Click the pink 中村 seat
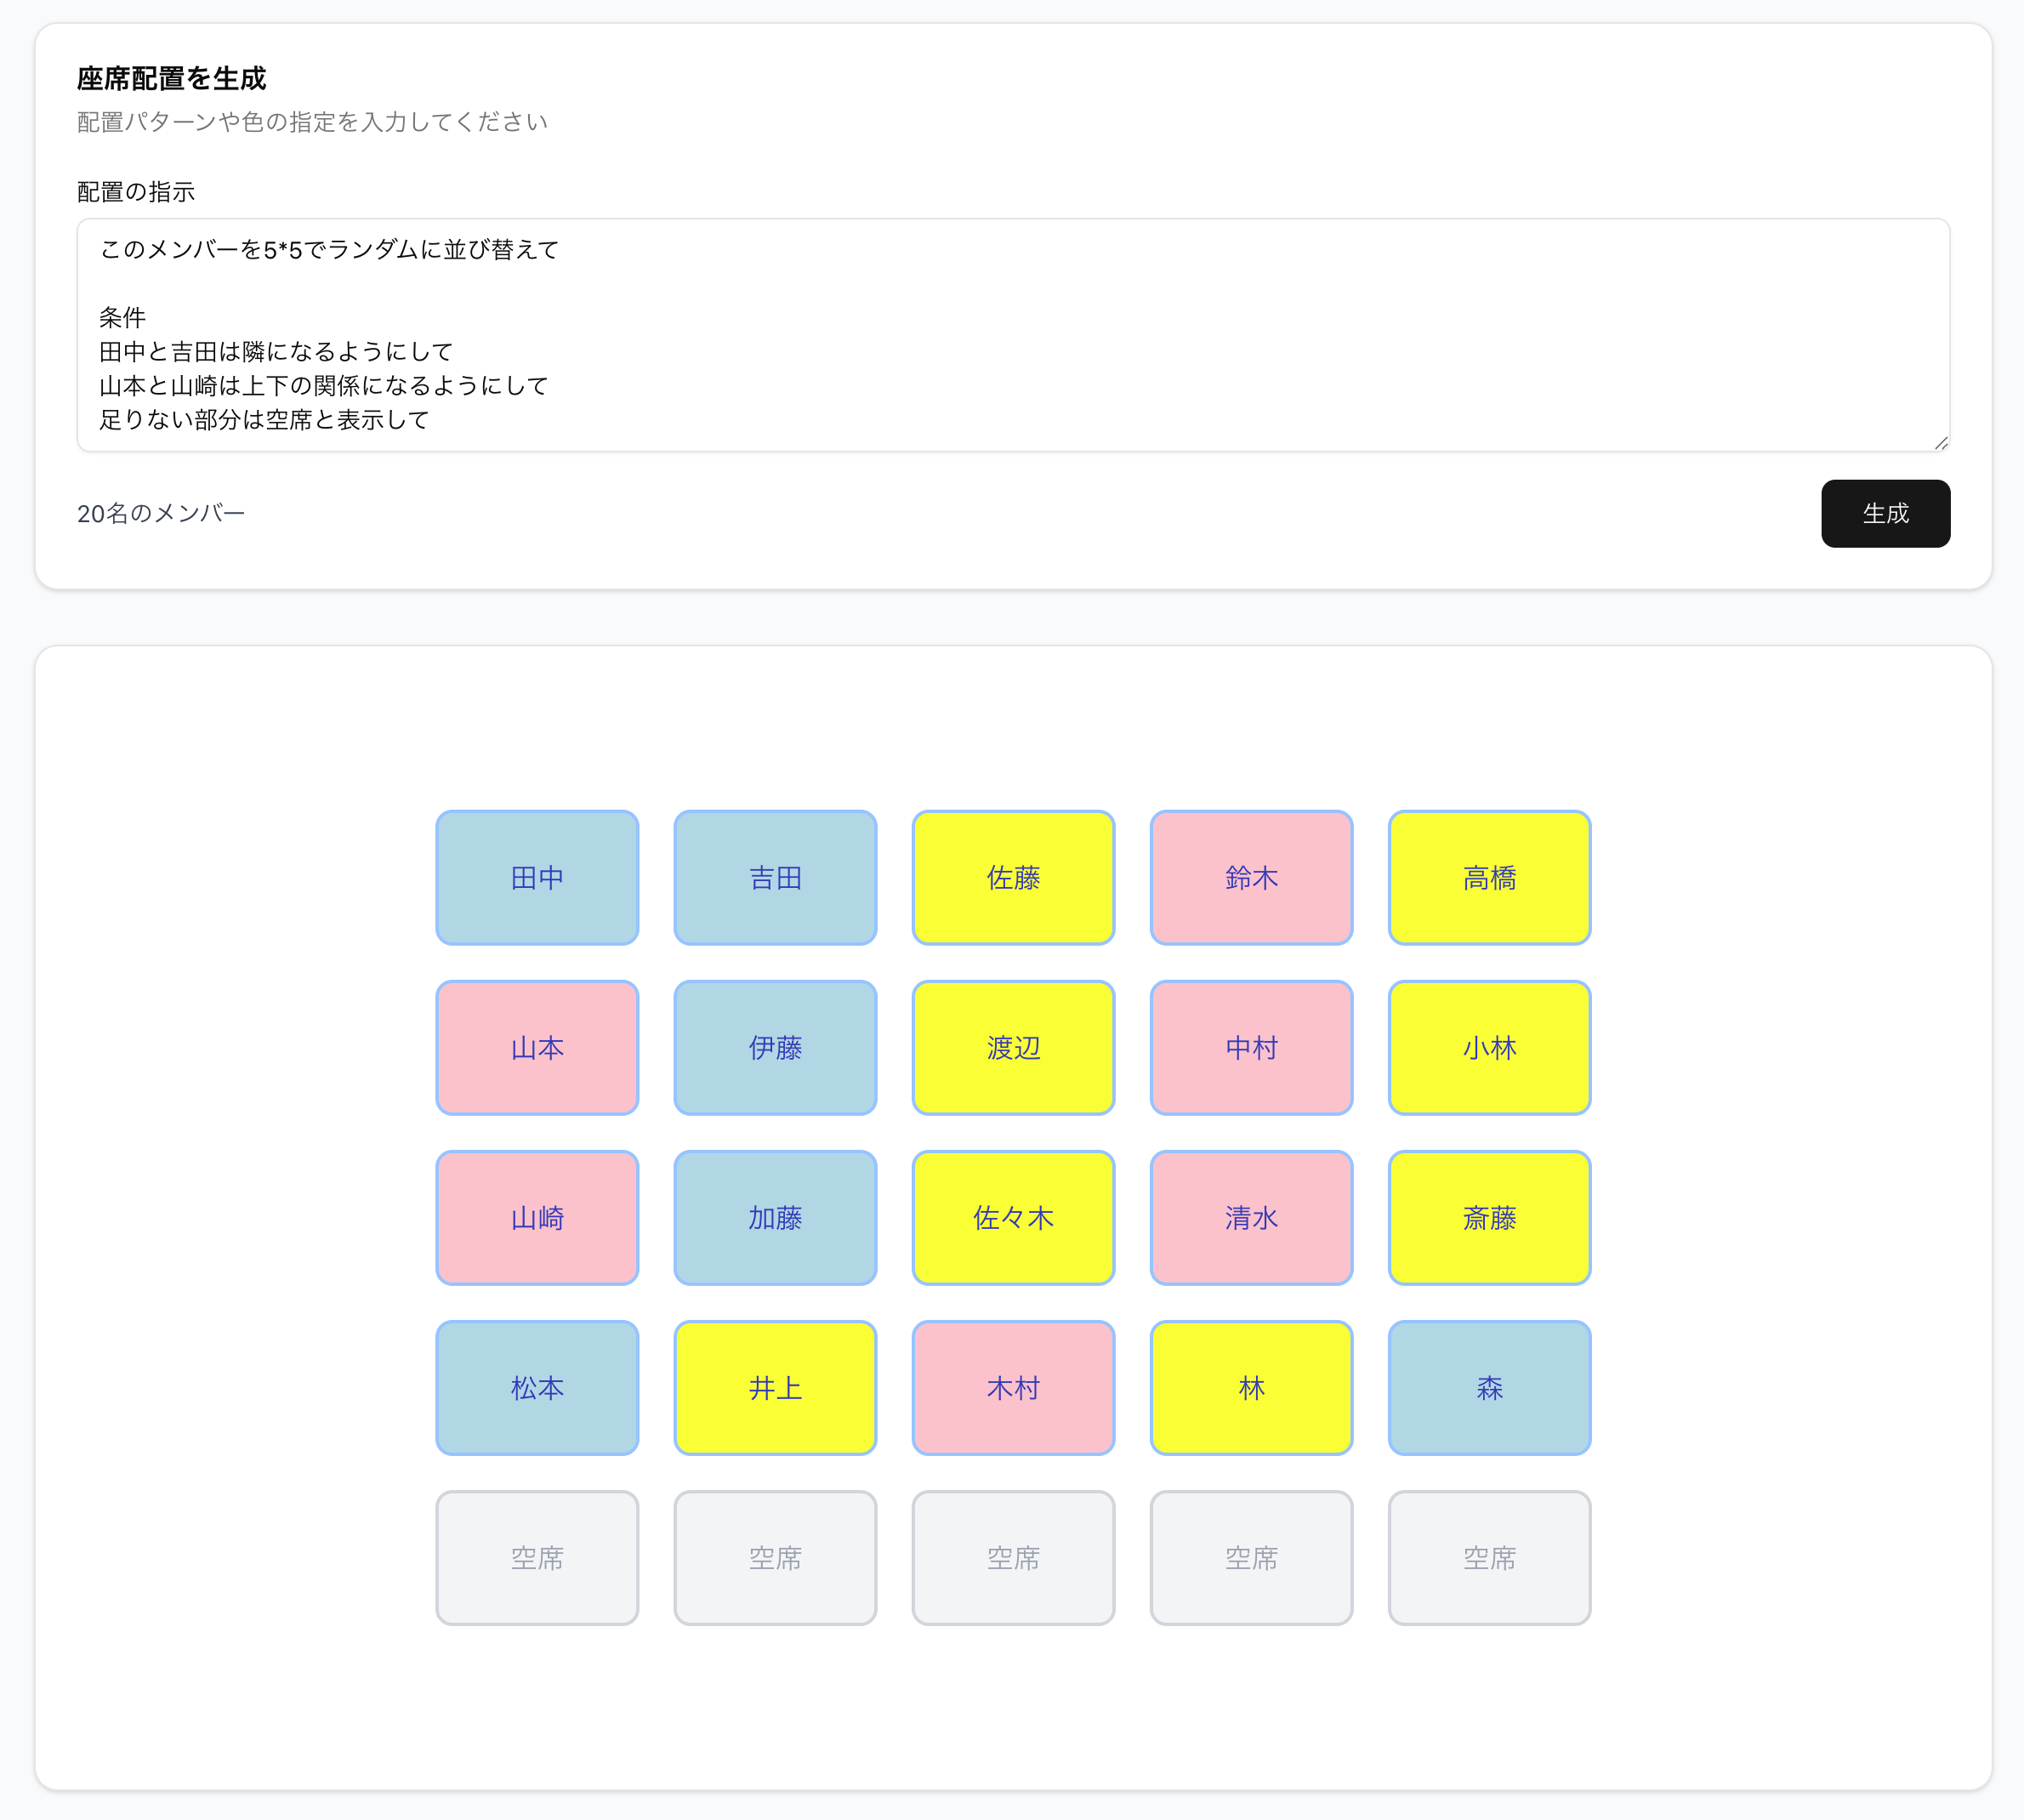Image resolution: width=2024 pixels, height=1820 pixels. (1250, 1047)
